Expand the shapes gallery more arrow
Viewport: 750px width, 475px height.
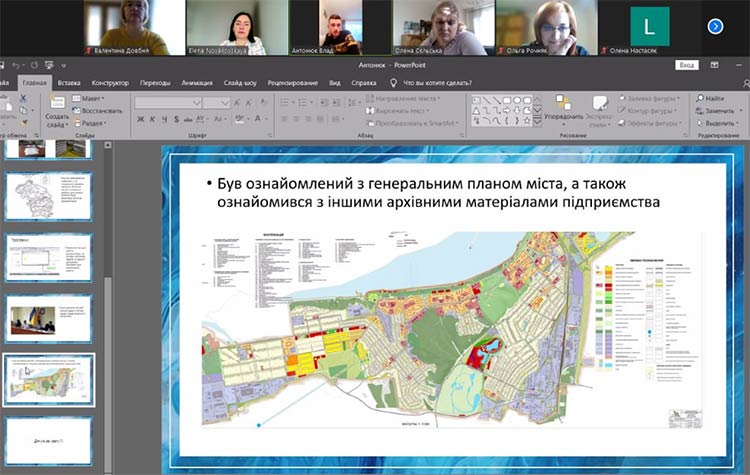pos(538,119)
